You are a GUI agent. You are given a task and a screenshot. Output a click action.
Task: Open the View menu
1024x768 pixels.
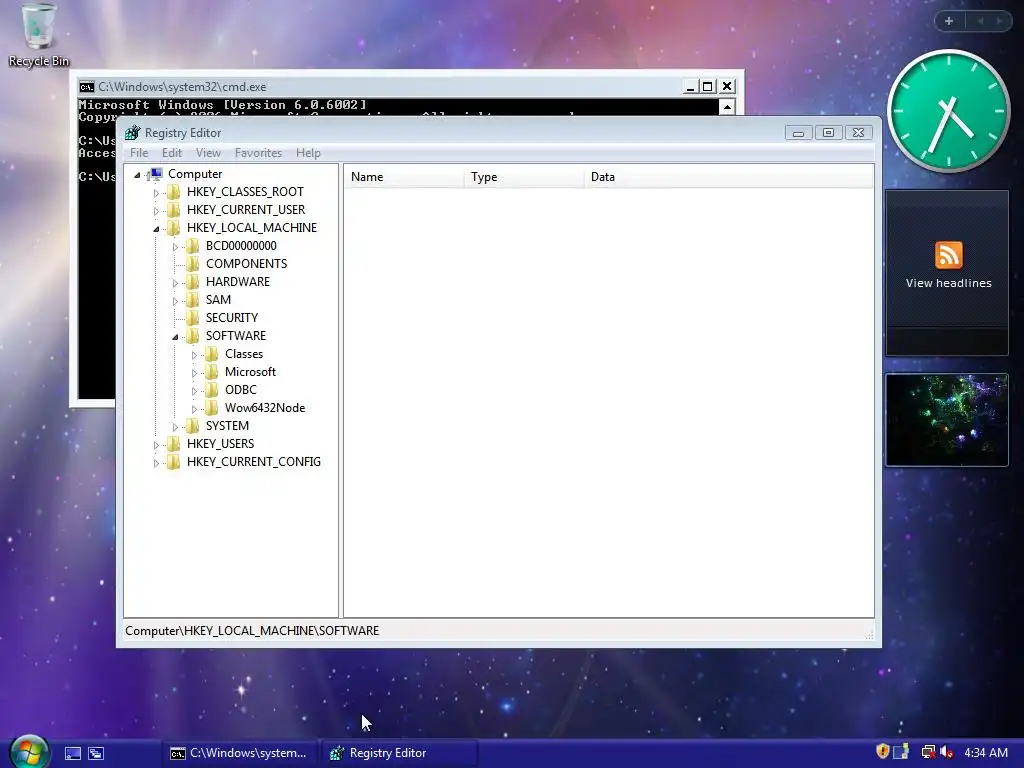tap(208, 153)
